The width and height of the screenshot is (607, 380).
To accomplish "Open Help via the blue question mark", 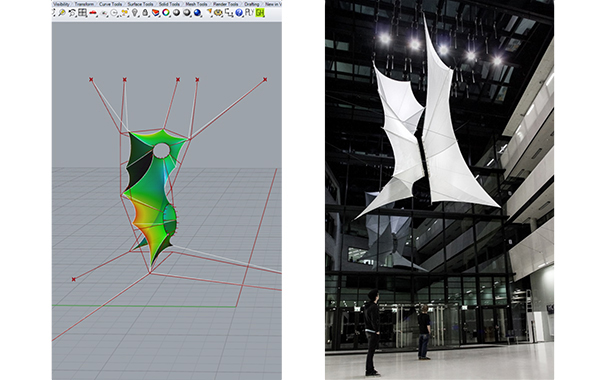I will coord(239,13).
